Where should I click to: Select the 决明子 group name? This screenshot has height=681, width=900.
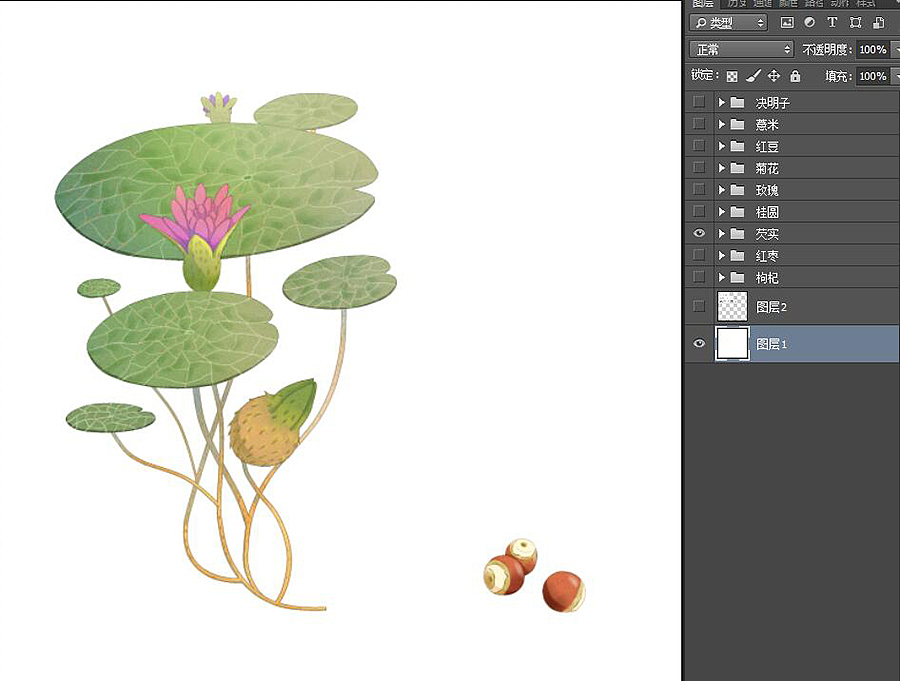pyautogui.click(x=773, y=103)
